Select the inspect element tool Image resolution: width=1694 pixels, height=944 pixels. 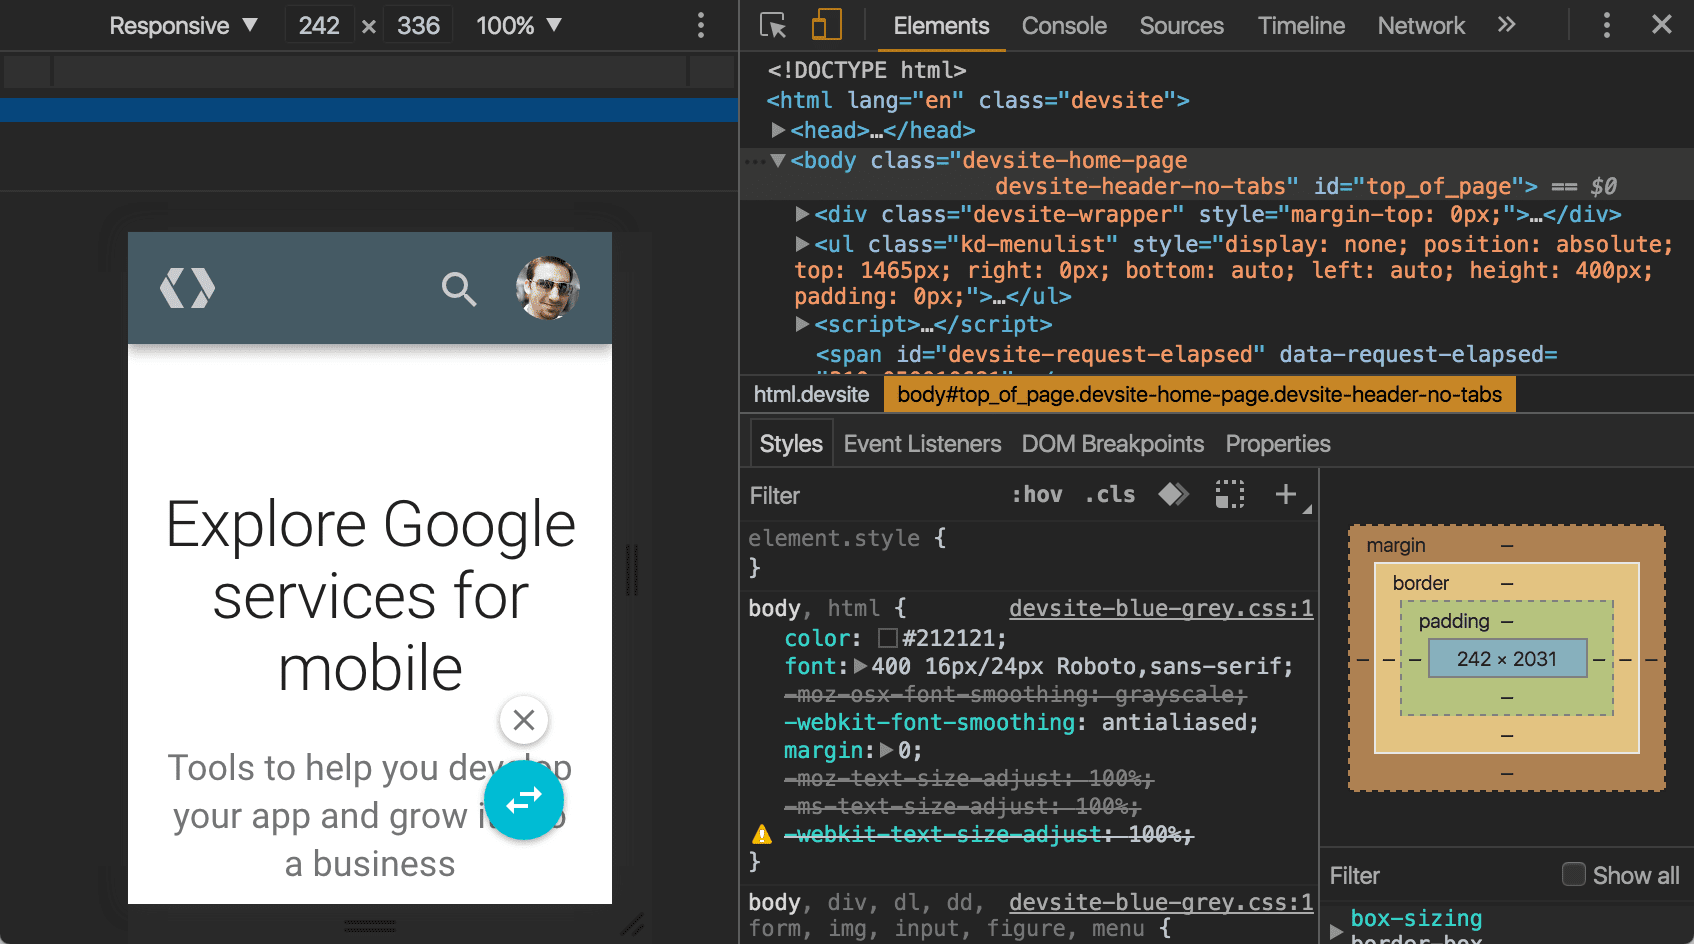tap(771, 25)
